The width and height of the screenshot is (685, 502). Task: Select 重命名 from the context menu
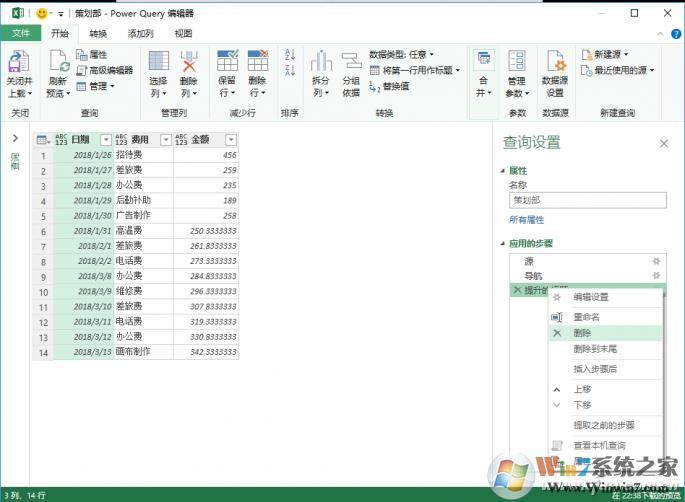click(x=586, y=316)
